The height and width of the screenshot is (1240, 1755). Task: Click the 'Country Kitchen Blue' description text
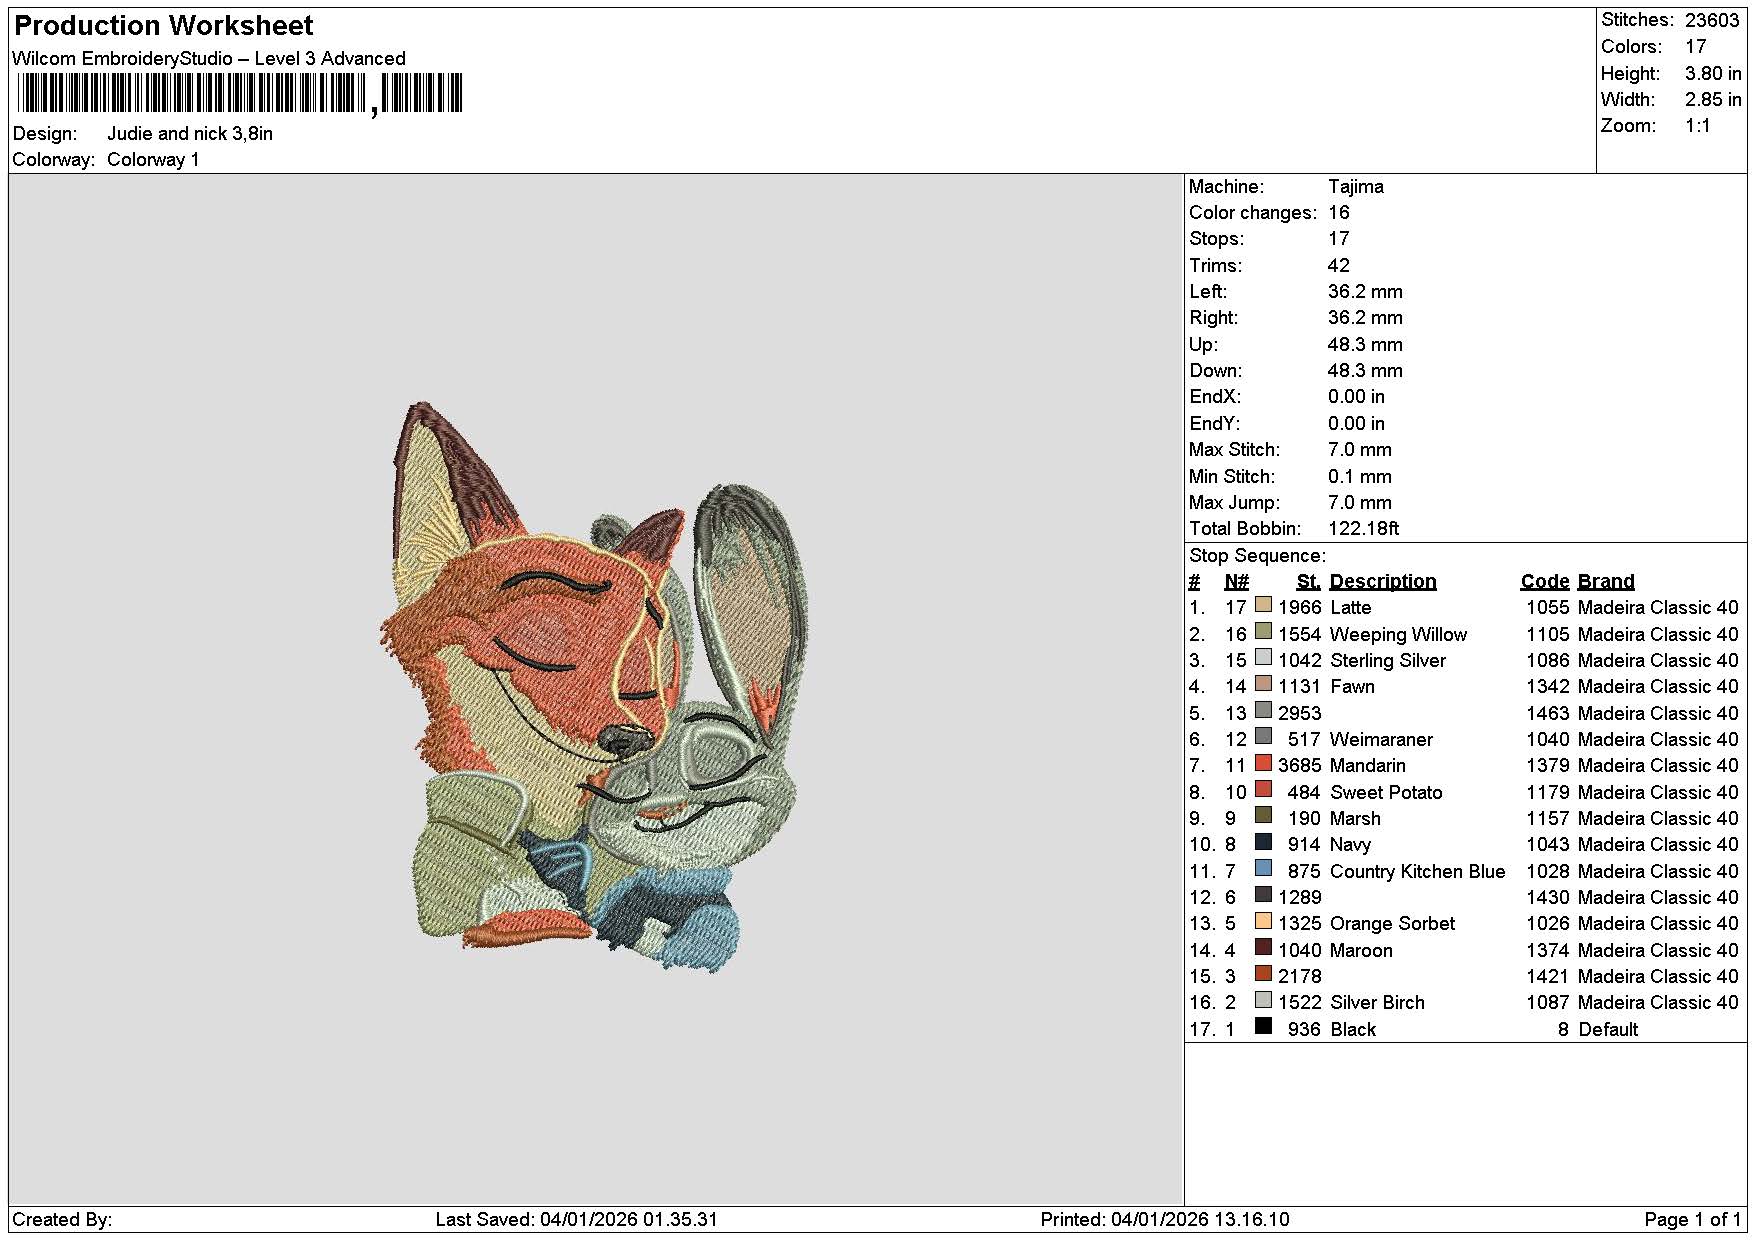(1418, 871)
